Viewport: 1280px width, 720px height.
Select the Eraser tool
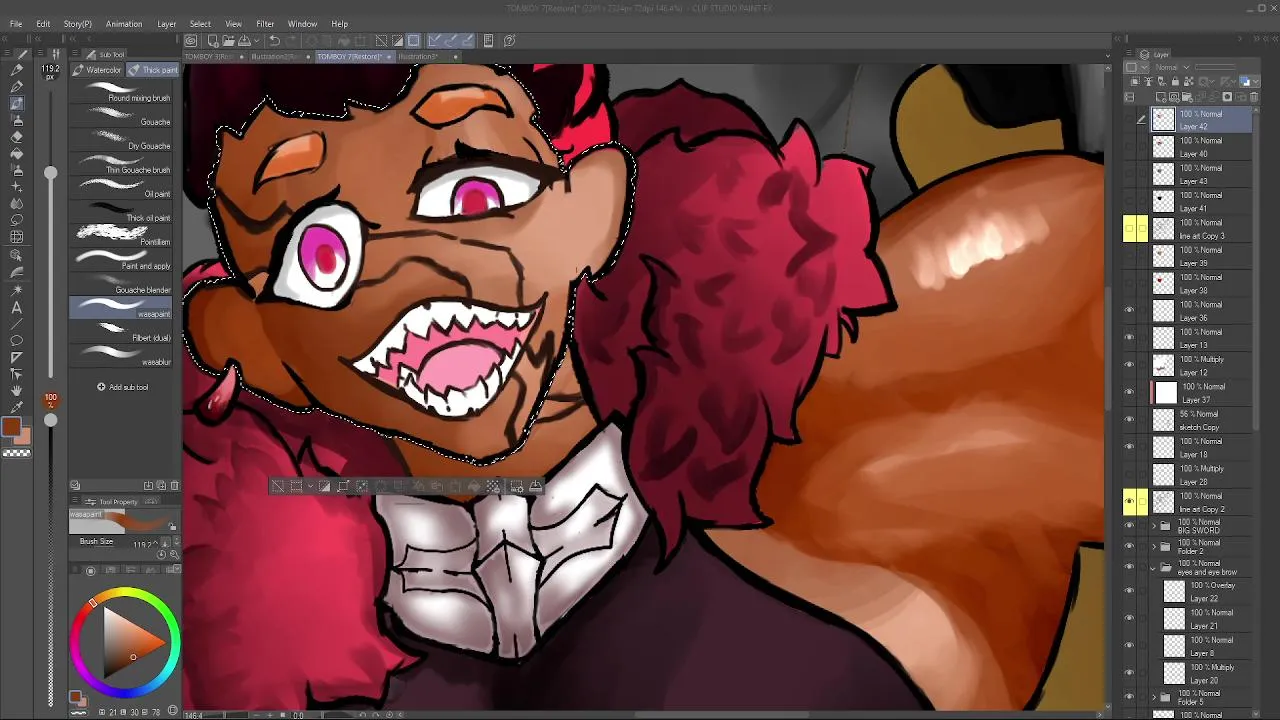pos(17,137)
